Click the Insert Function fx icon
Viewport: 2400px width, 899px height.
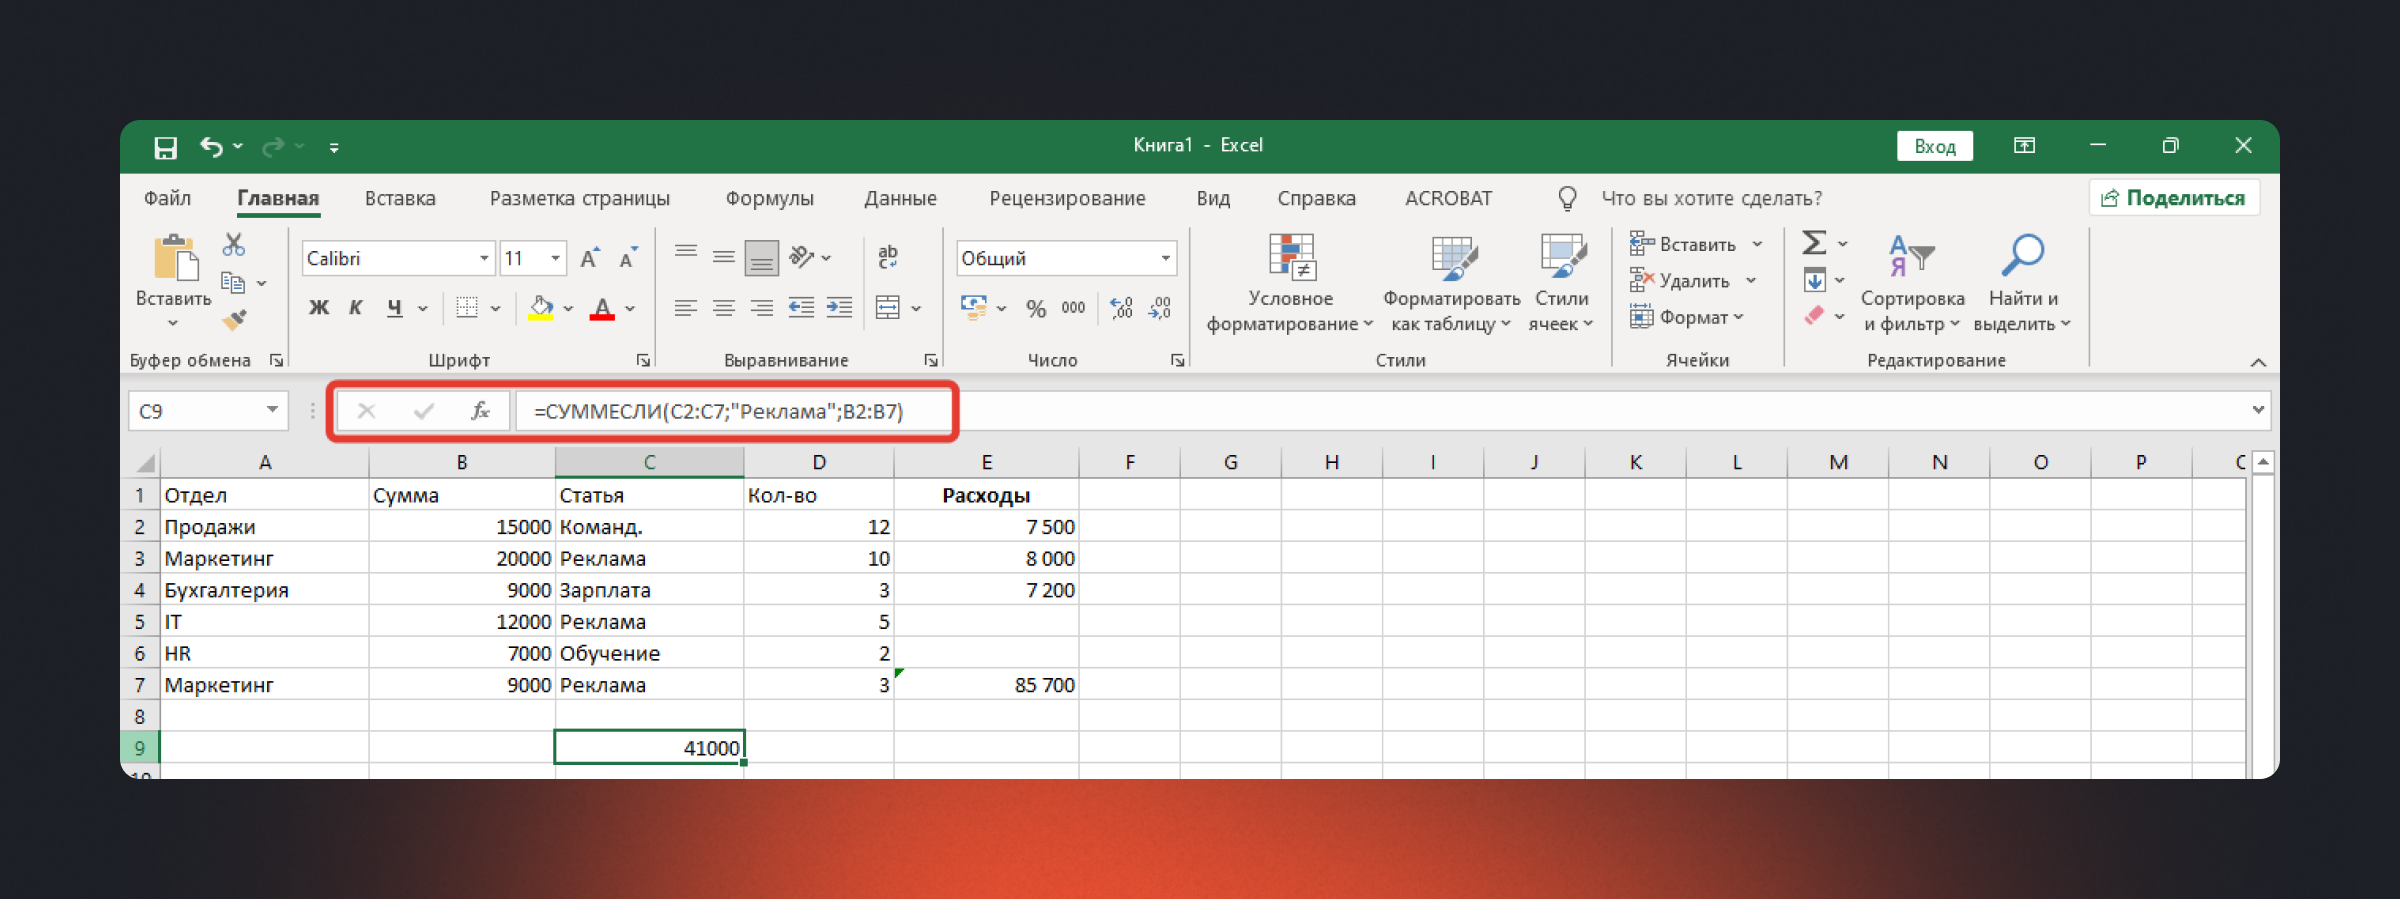480,411
